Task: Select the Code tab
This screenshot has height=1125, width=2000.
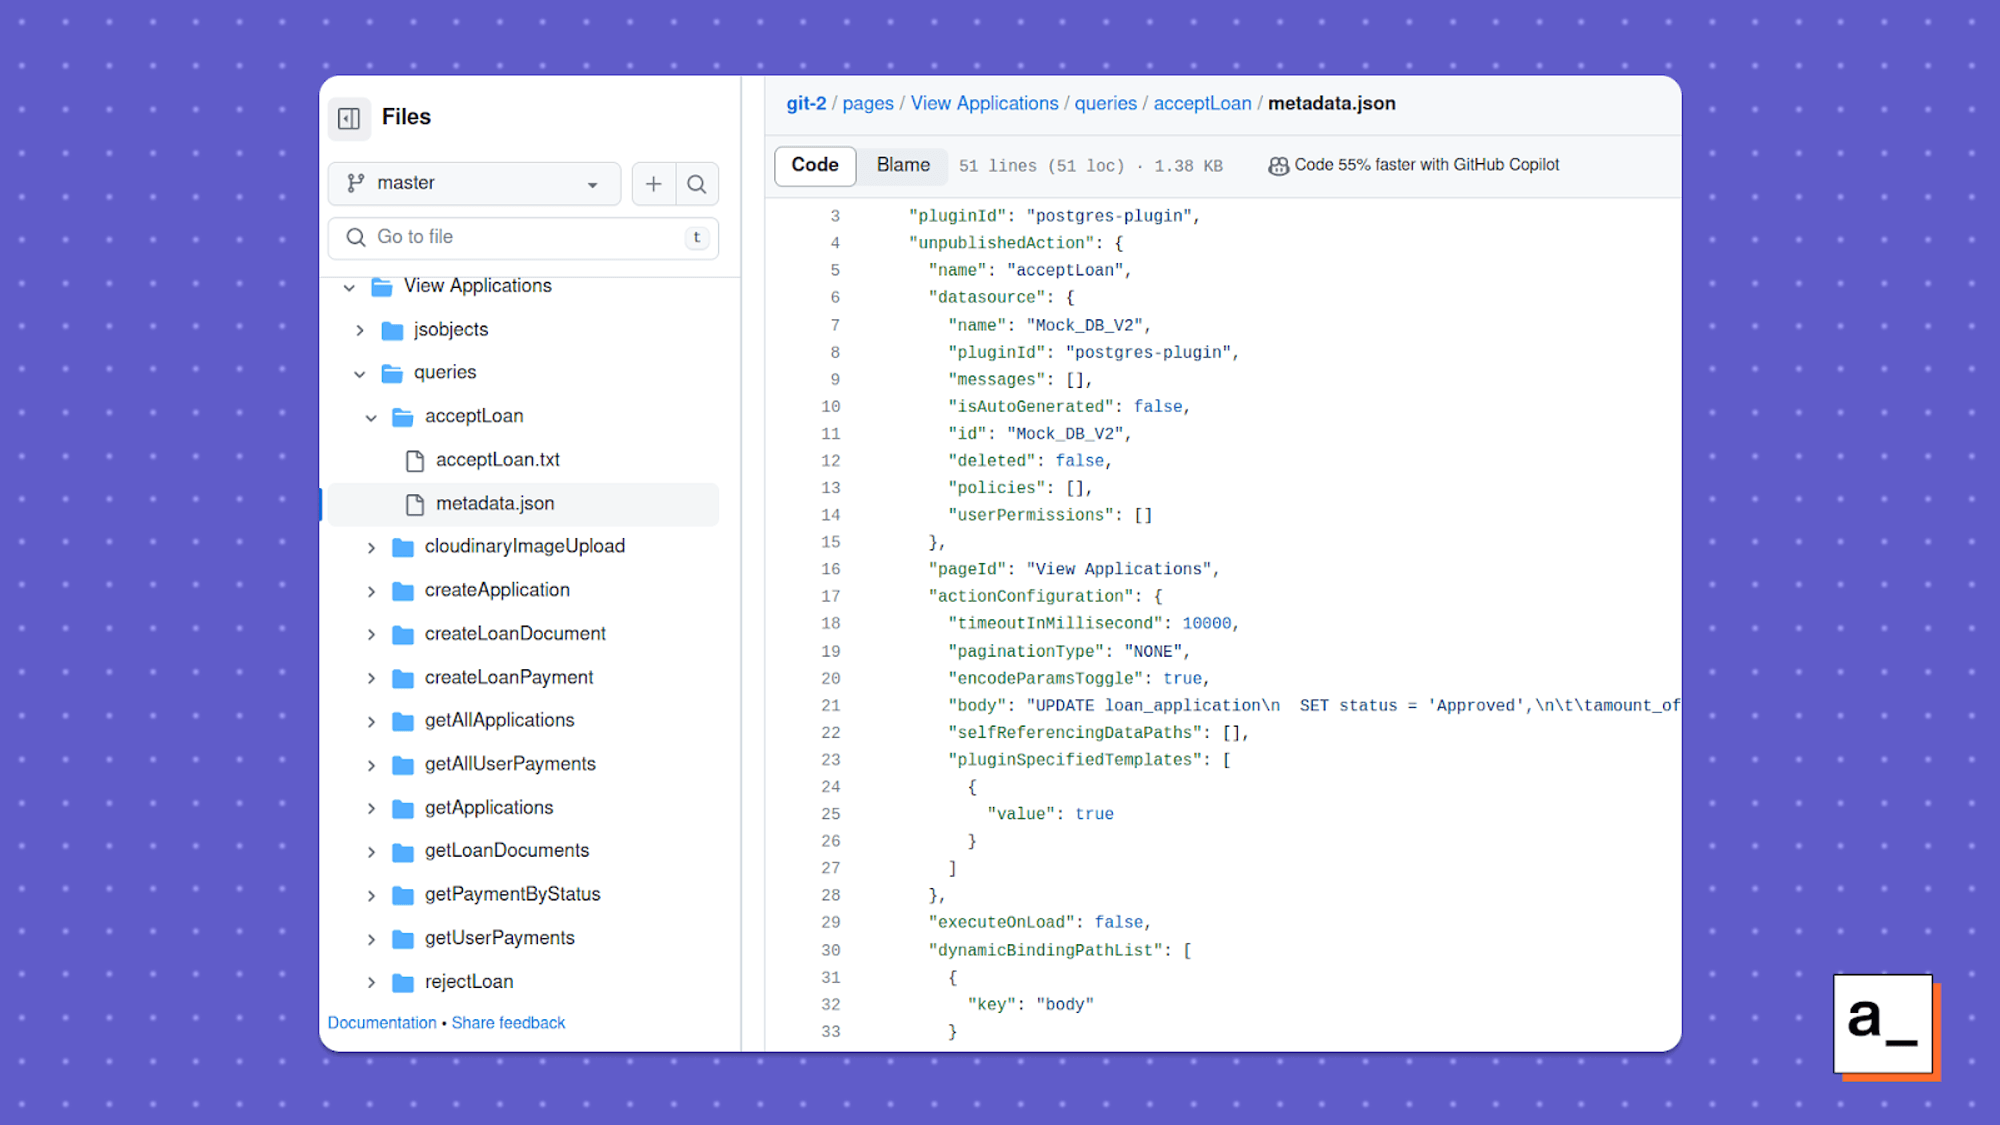Action: point(814,165)
